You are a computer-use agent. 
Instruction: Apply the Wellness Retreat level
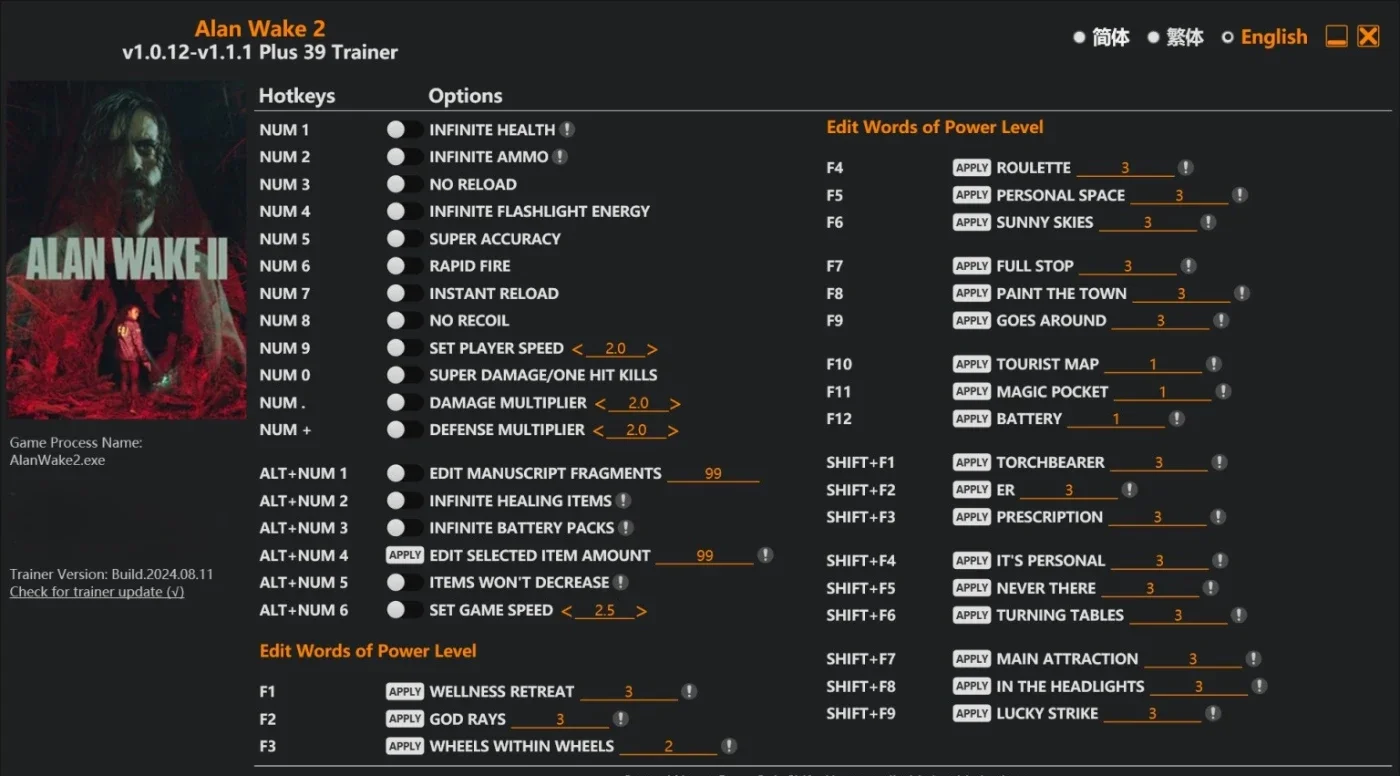(405, 691)
